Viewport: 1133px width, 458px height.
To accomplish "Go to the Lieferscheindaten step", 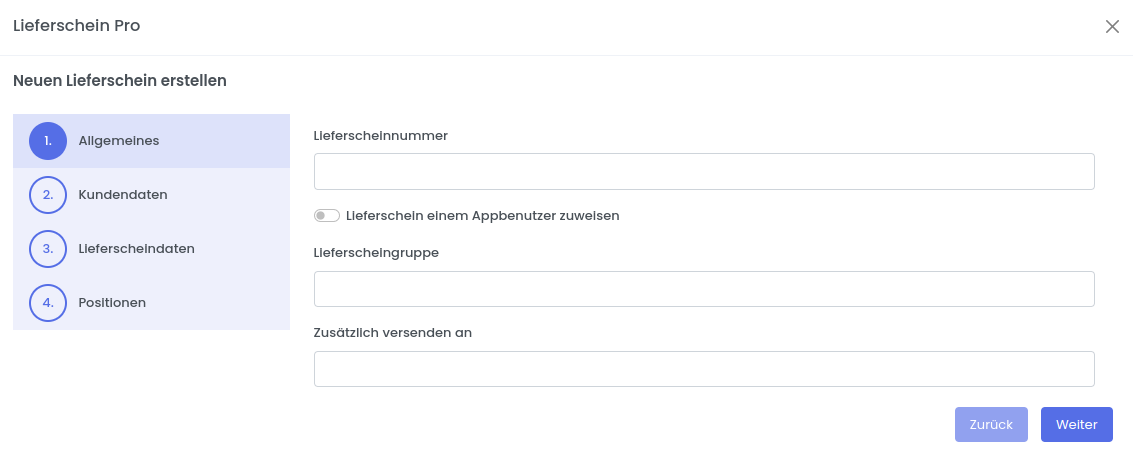I will pyautogui.click(x=136, y=249).
